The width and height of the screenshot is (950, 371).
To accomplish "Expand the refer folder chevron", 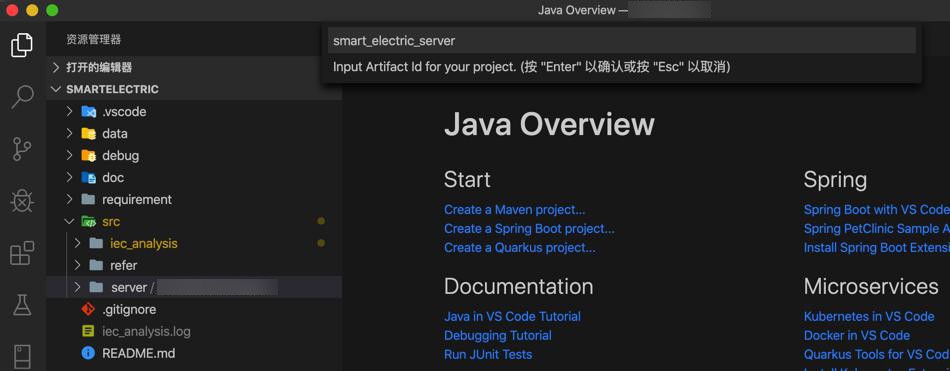I will point(77,266).
